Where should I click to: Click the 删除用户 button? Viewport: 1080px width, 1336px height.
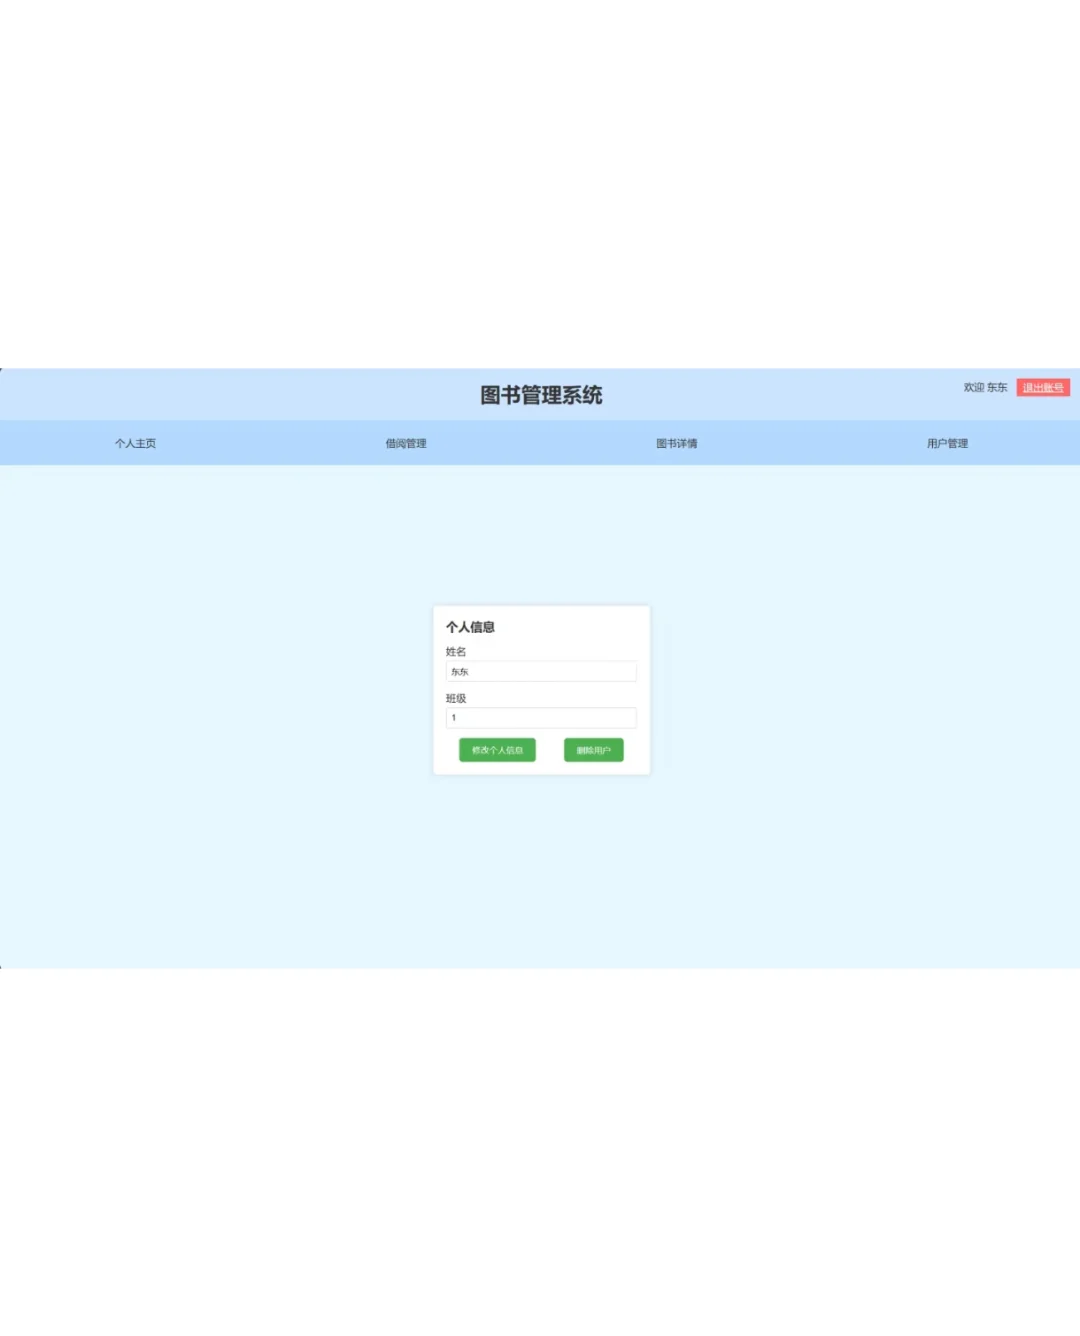[x=594, y=750]
